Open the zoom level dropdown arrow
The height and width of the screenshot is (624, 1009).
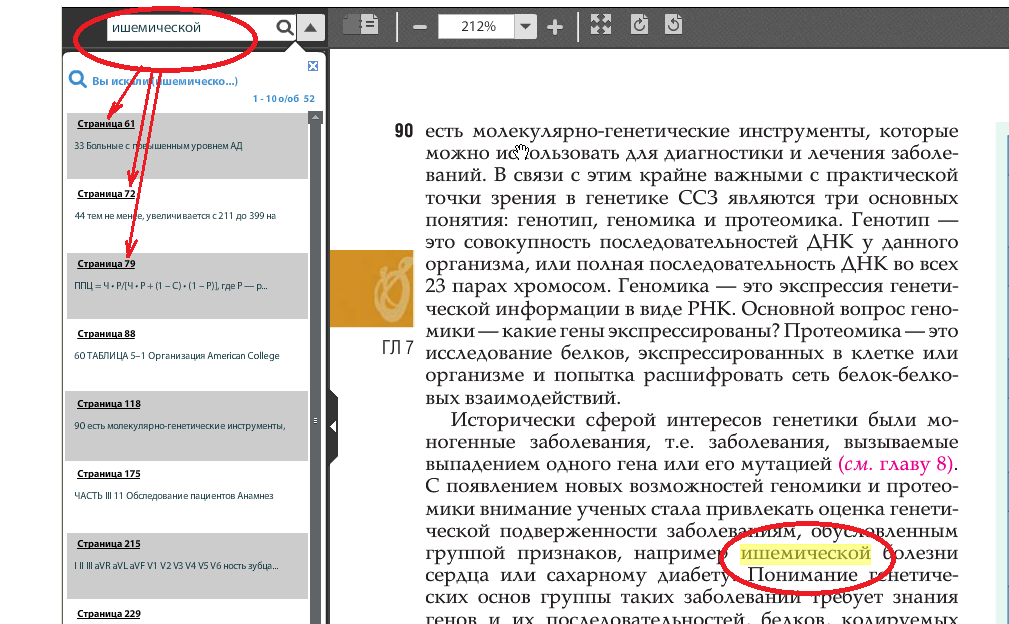pos(526,26)
